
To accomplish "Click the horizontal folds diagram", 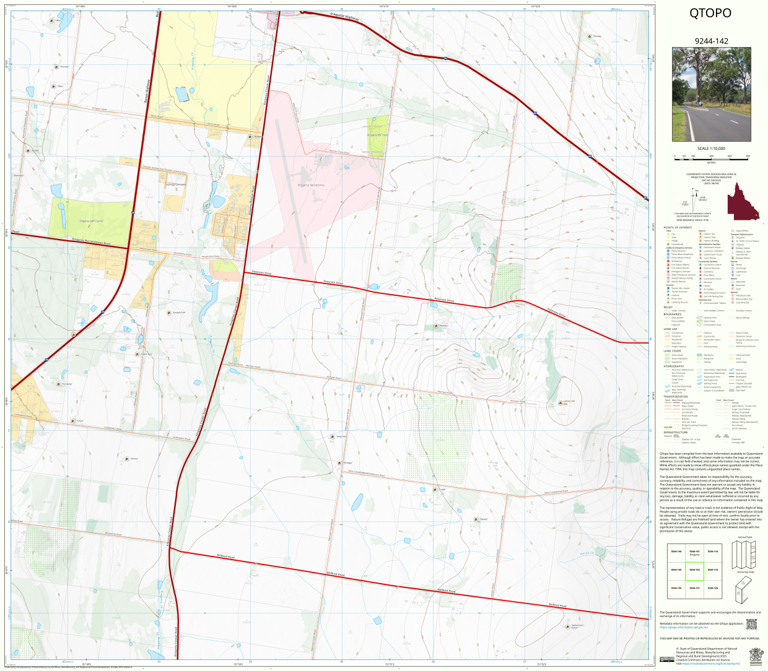I will point(744,589).
